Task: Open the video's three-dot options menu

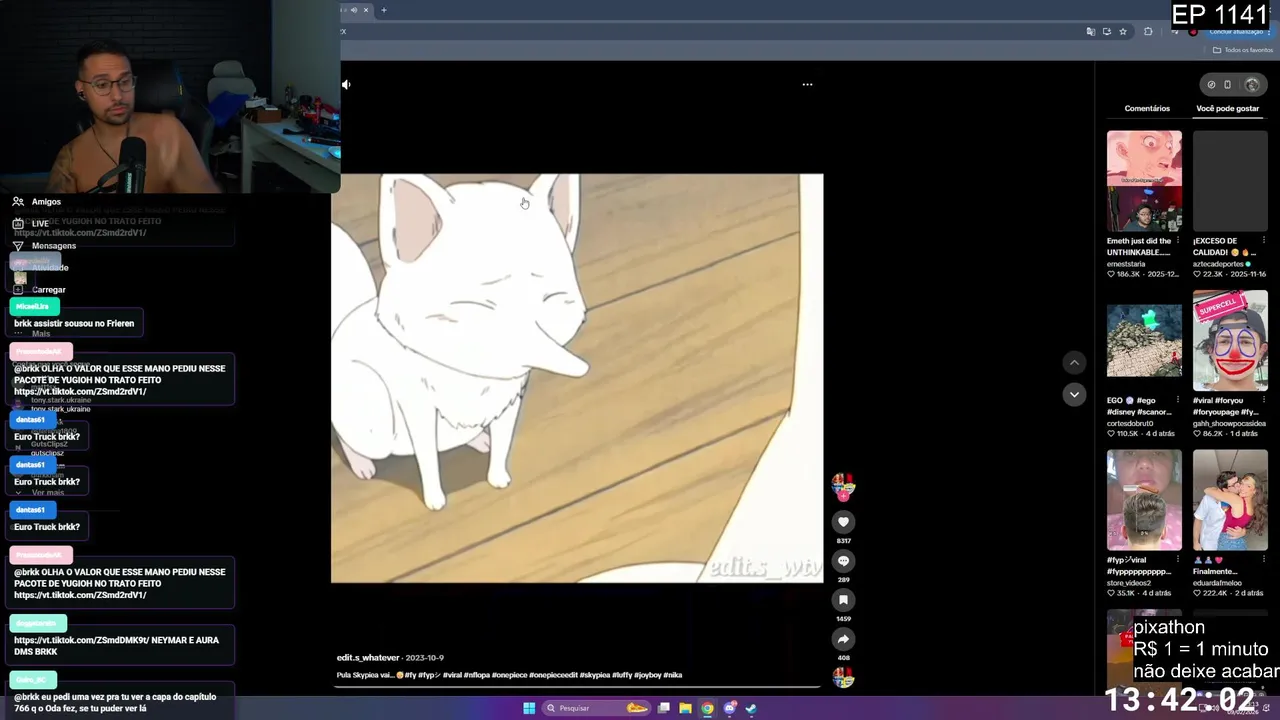Action: 807,84
